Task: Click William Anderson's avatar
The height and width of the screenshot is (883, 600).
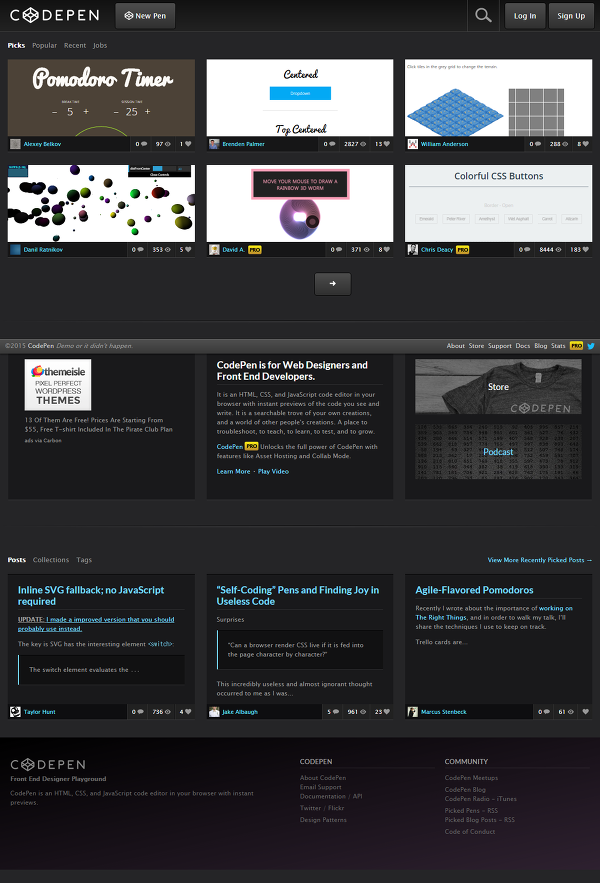Action: (x=412, y=144)
